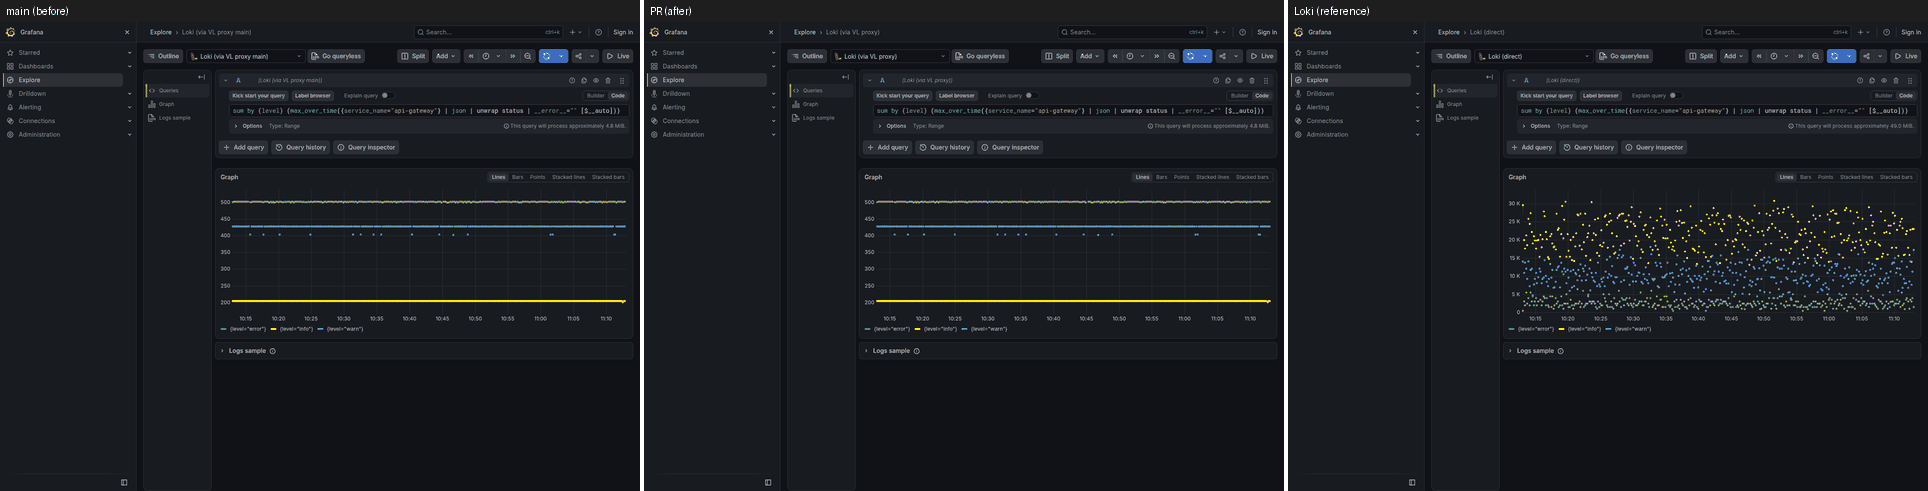Open datasource picker Loki (direct) in reference panel

pos(1534,56)
